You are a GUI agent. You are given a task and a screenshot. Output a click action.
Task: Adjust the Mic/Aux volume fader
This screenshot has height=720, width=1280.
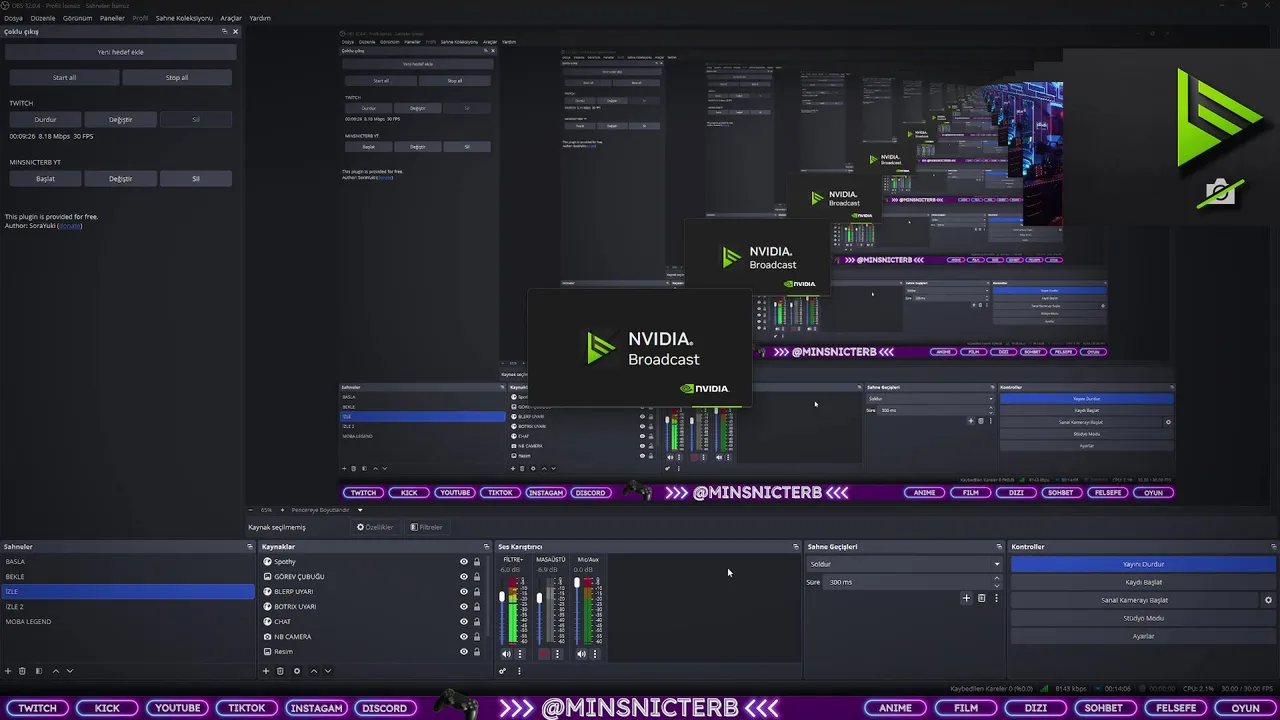point(577,582)
